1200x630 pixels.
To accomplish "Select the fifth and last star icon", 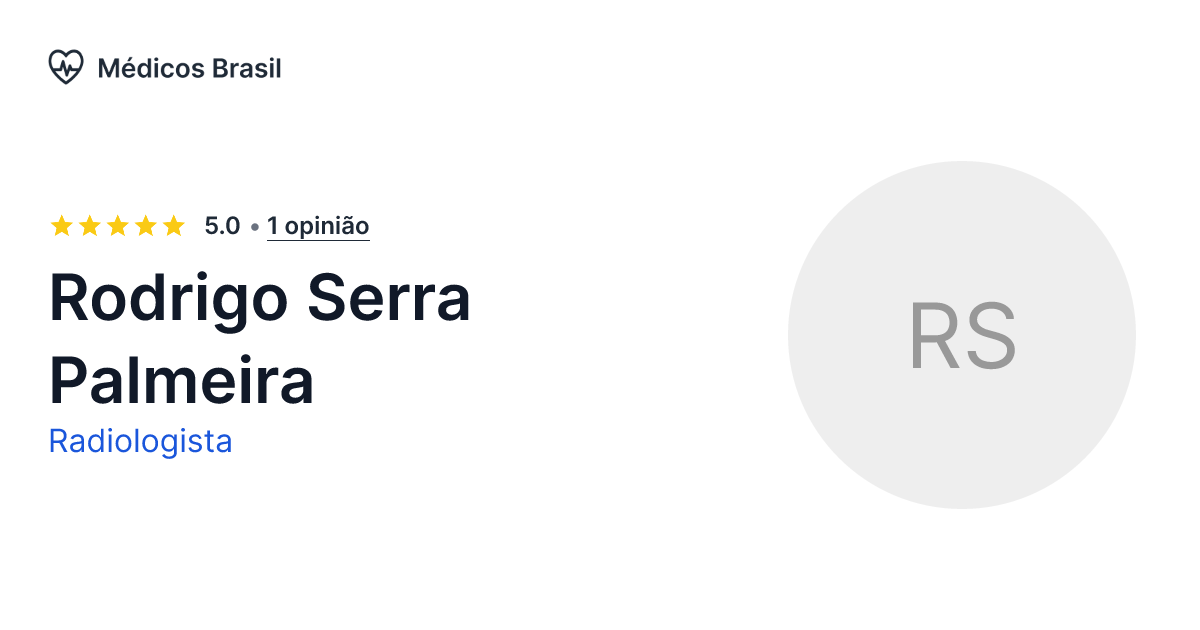I will coord(174,225).
